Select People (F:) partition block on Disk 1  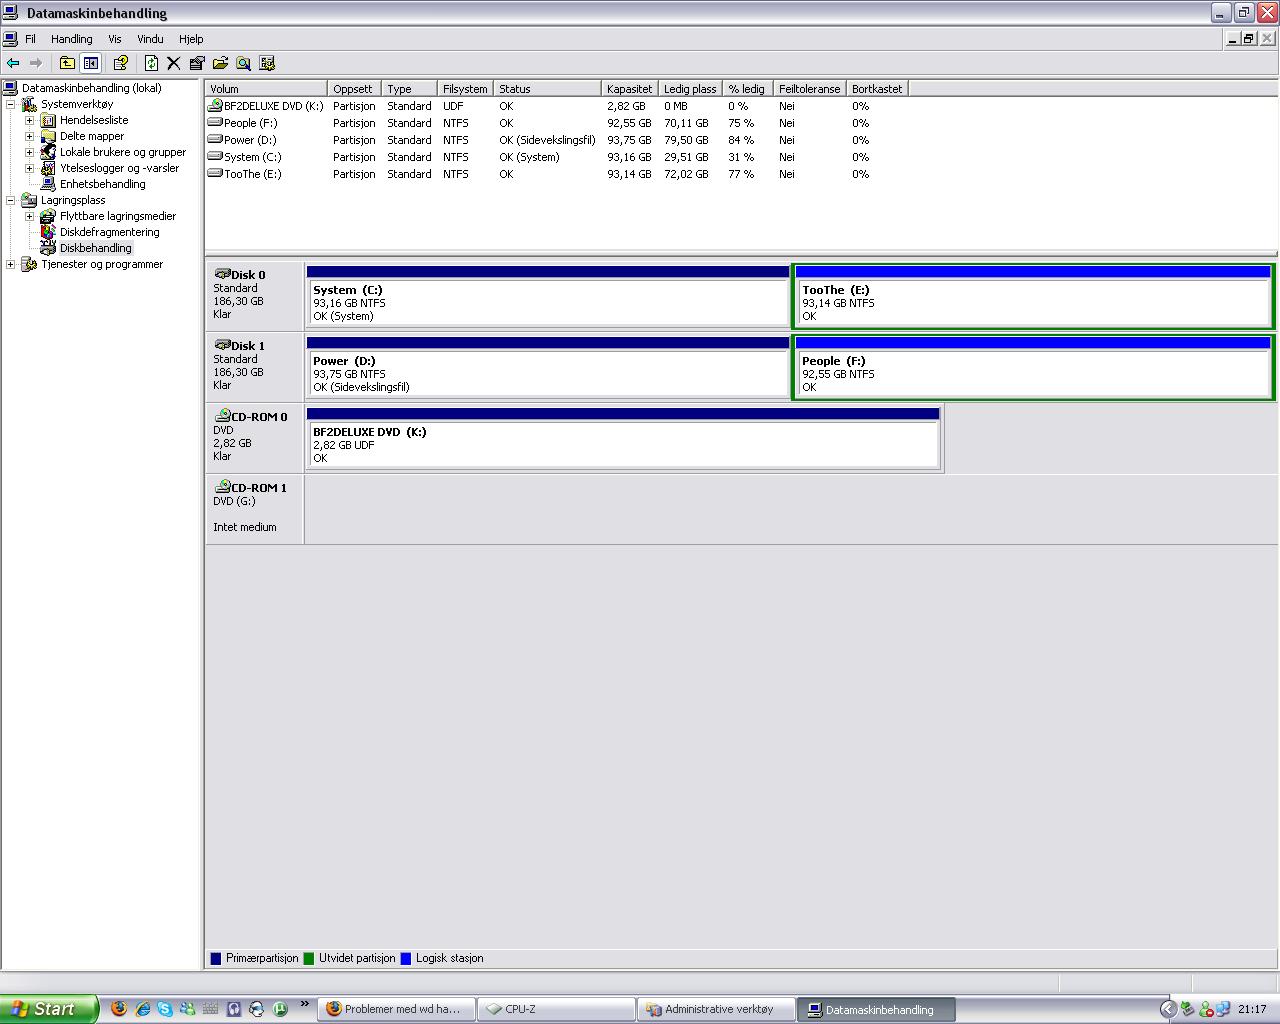(x=1033, y=367)
